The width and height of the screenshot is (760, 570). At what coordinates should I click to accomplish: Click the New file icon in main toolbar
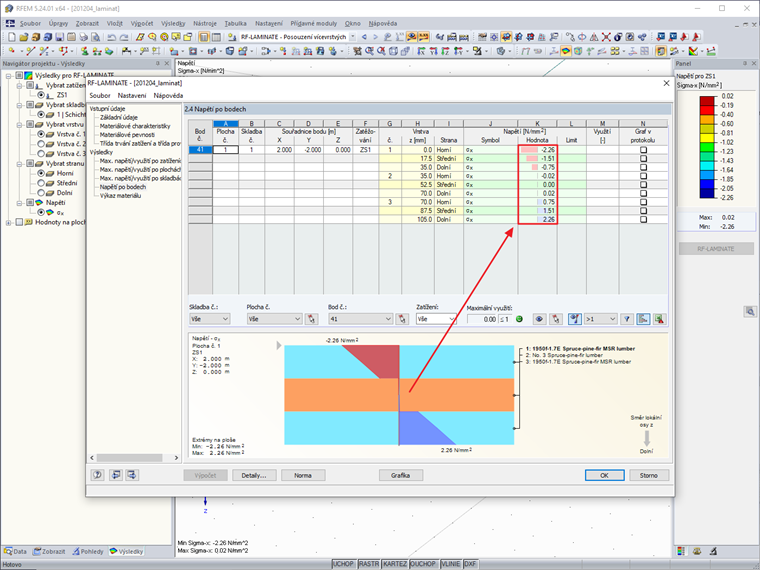(12, 37)
